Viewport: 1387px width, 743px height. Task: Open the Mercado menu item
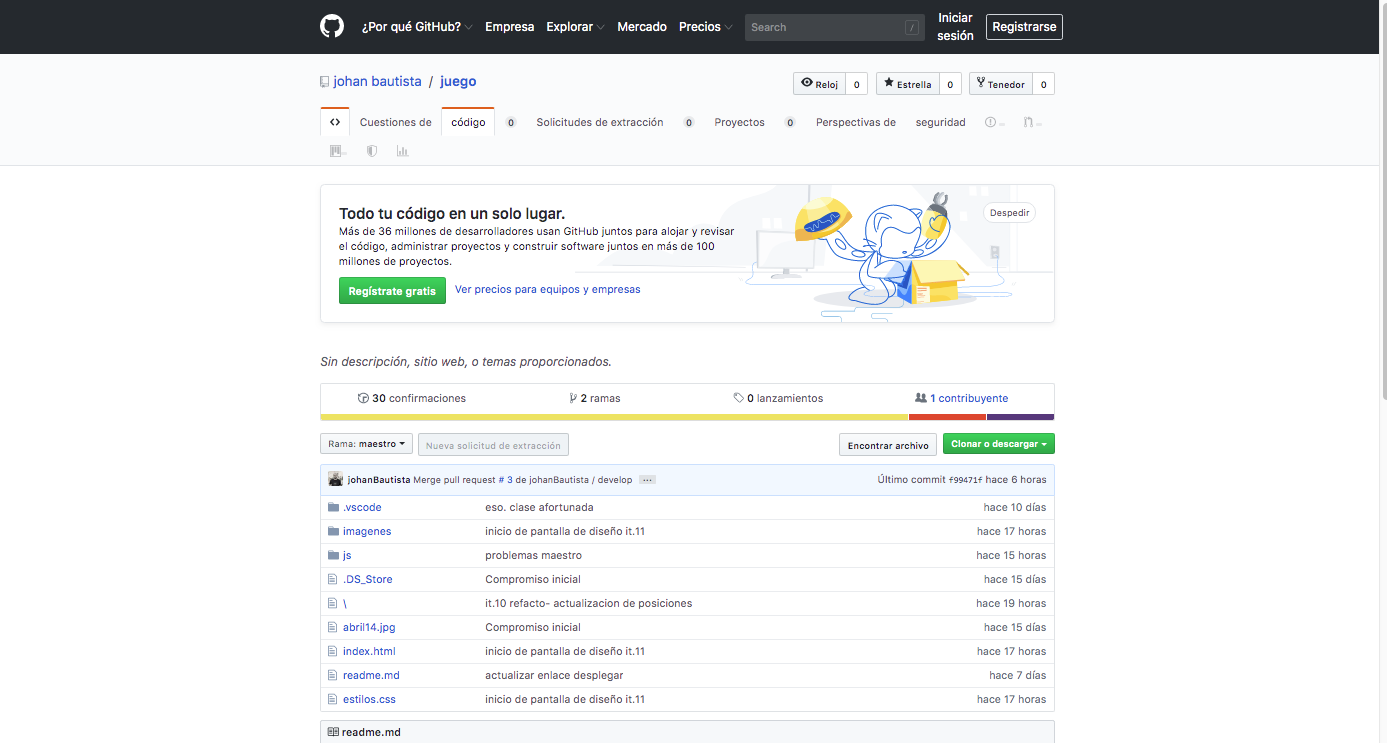pos(642,27)
